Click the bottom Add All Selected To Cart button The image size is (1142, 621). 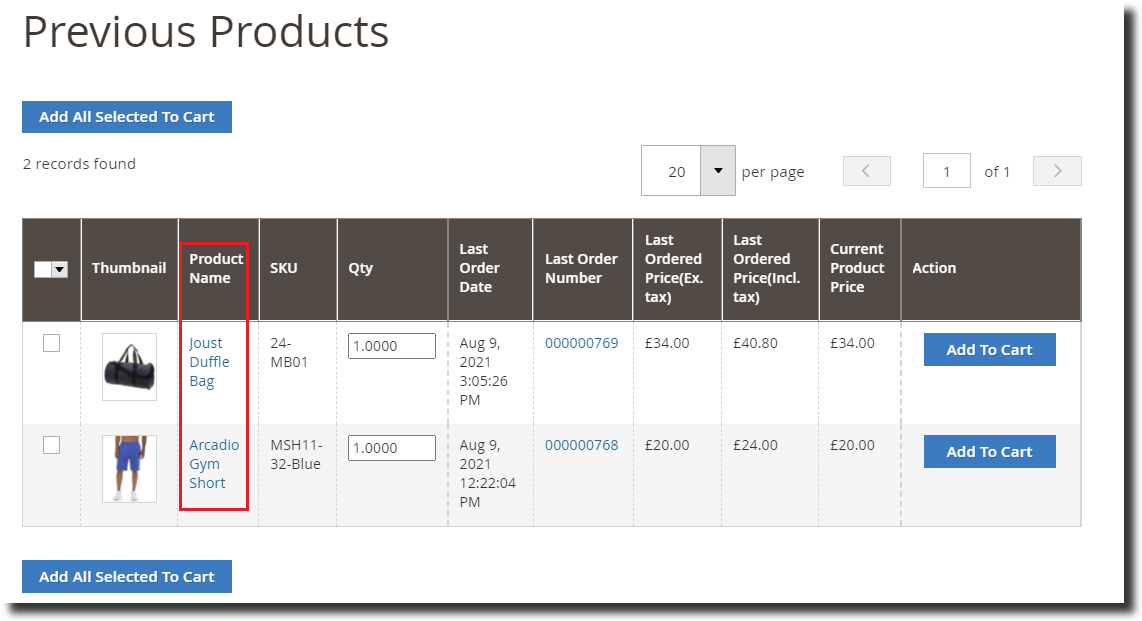pos(126,576)
